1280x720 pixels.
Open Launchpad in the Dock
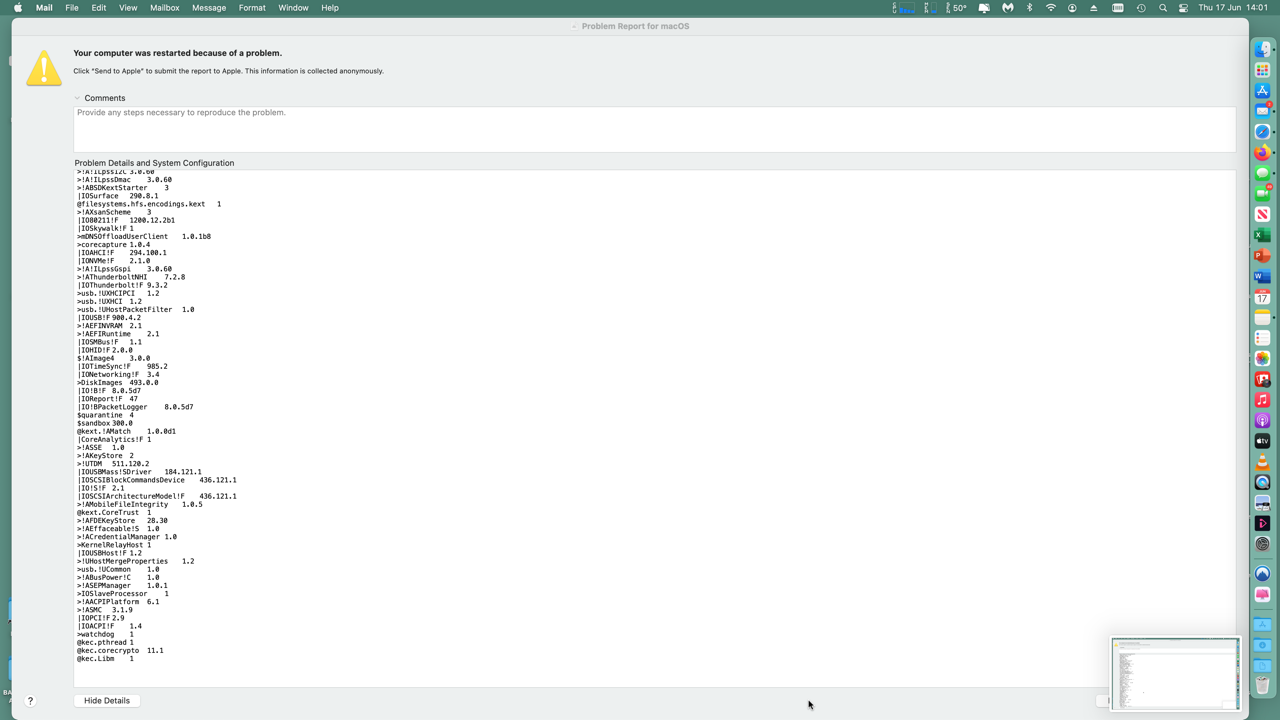pos(1262,70)
